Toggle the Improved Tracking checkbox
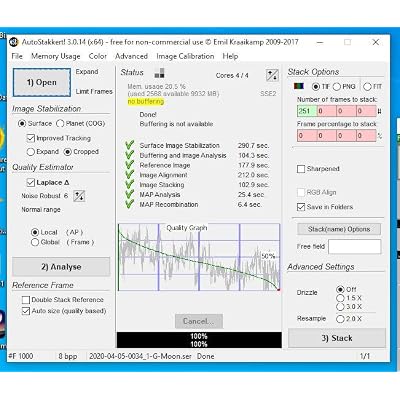 click(31, 138)
